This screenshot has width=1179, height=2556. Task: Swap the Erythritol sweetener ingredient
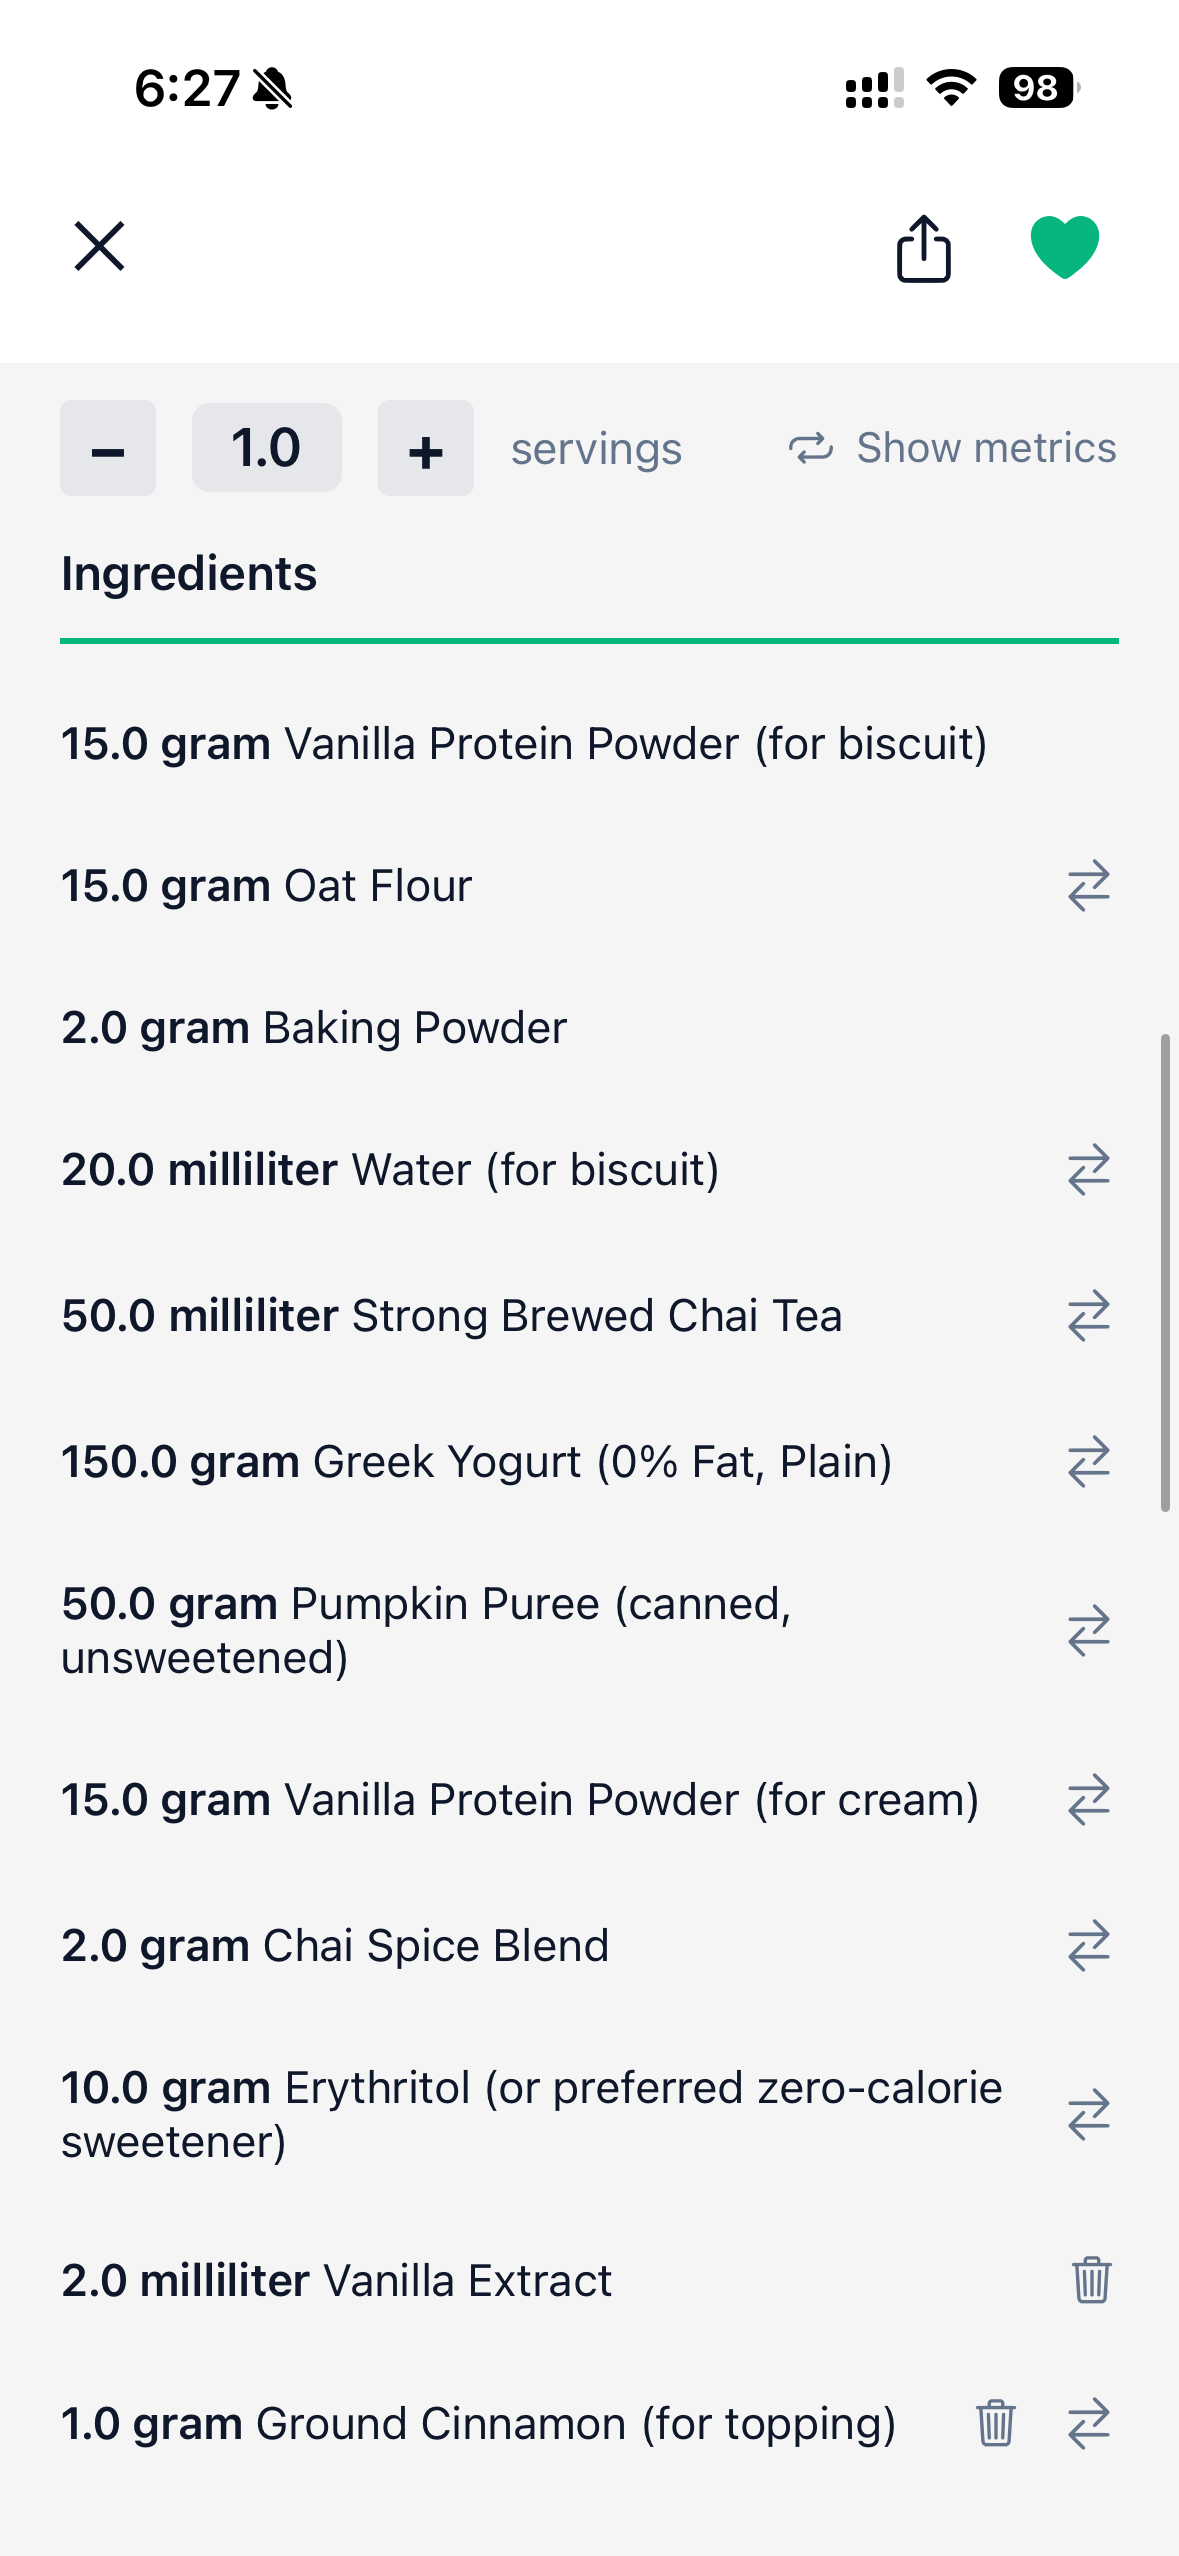pos(1088,2114)
